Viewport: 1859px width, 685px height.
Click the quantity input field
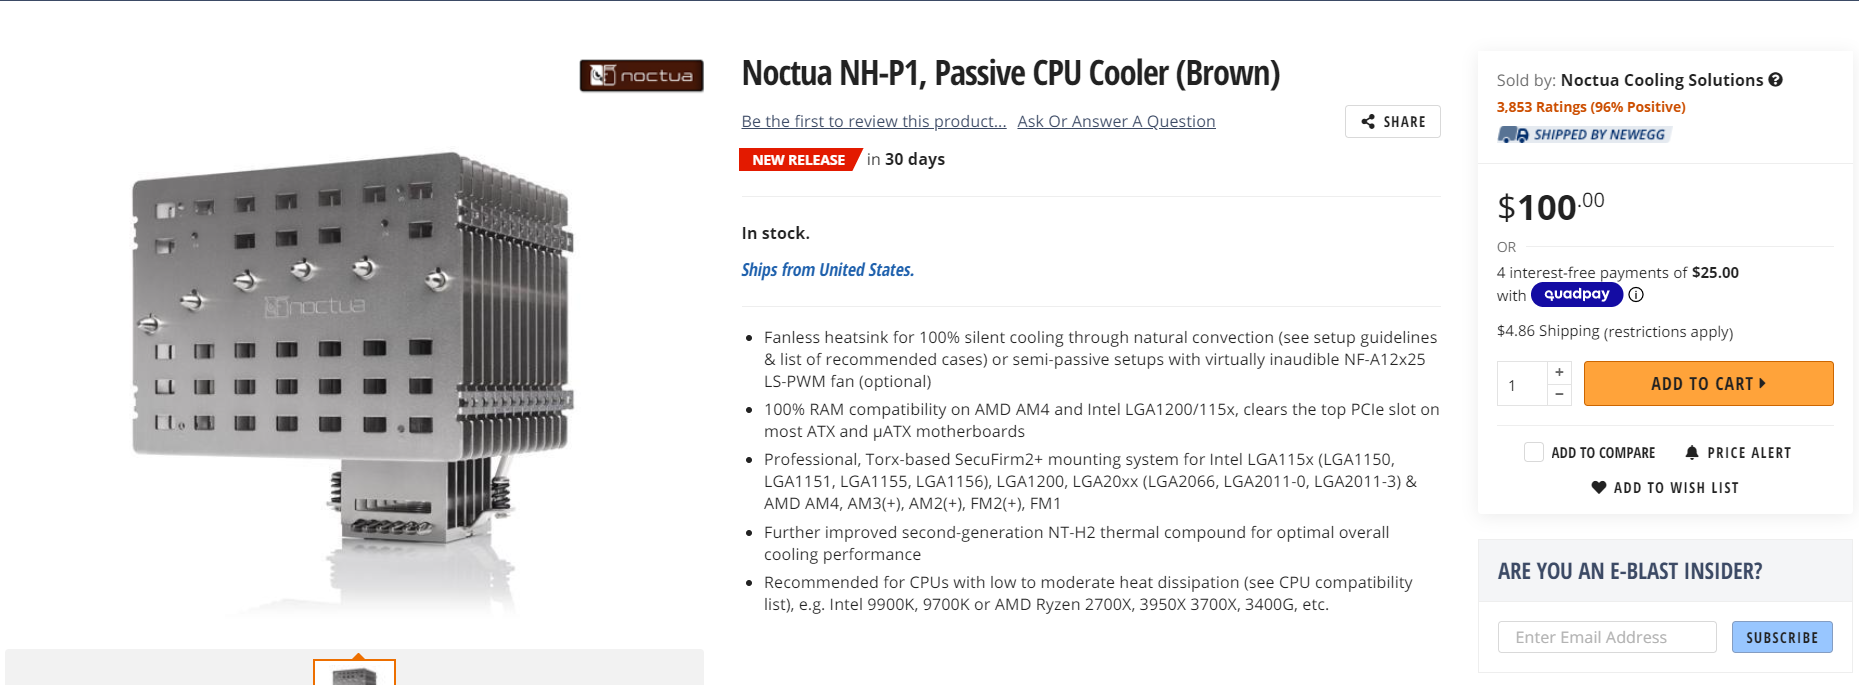(1521, 385)
